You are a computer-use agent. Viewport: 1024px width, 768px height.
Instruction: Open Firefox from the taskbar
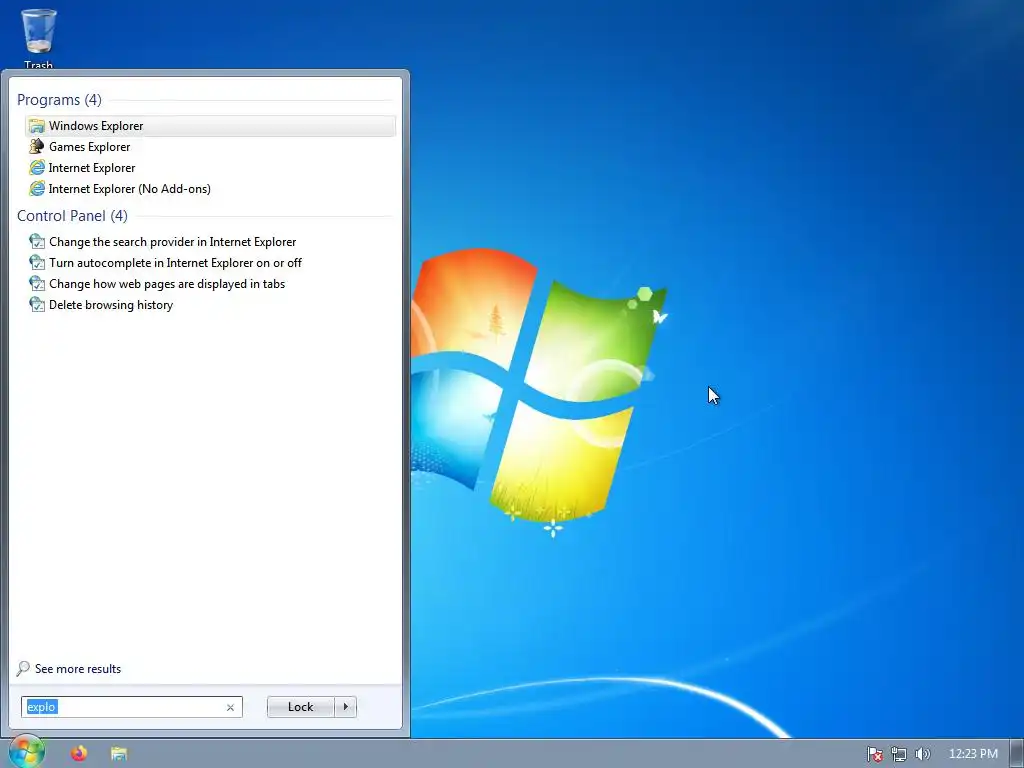point(79,753)
